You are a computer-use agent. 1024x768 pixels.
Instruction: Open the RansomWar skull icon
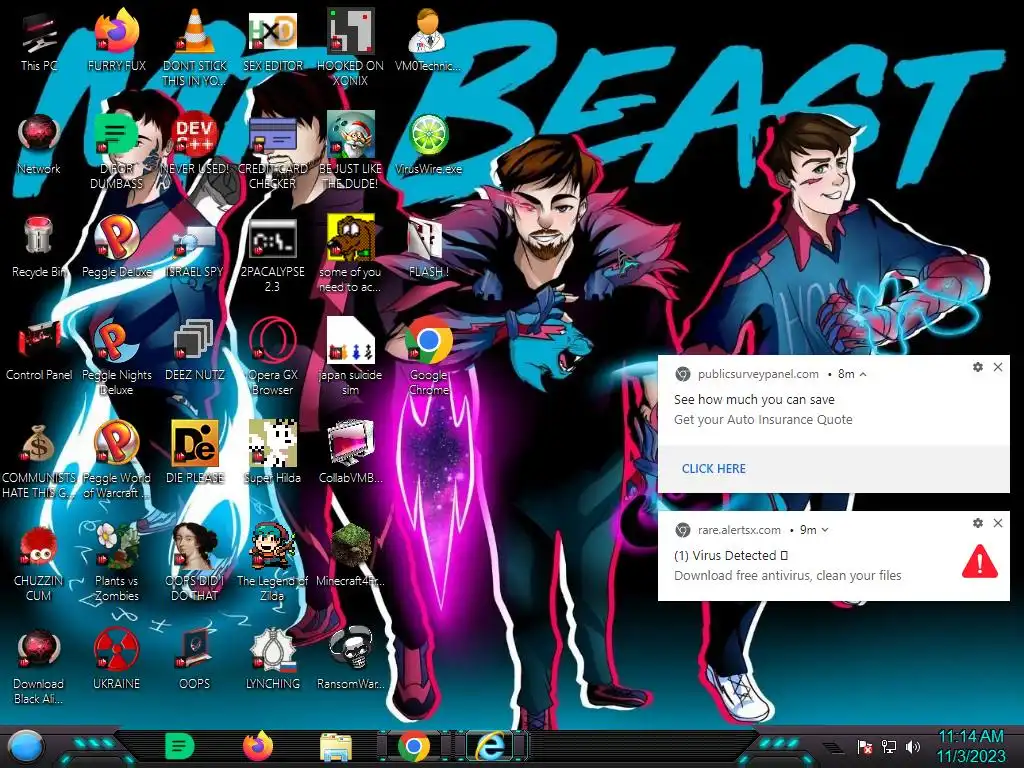click(x=351, y=660)
